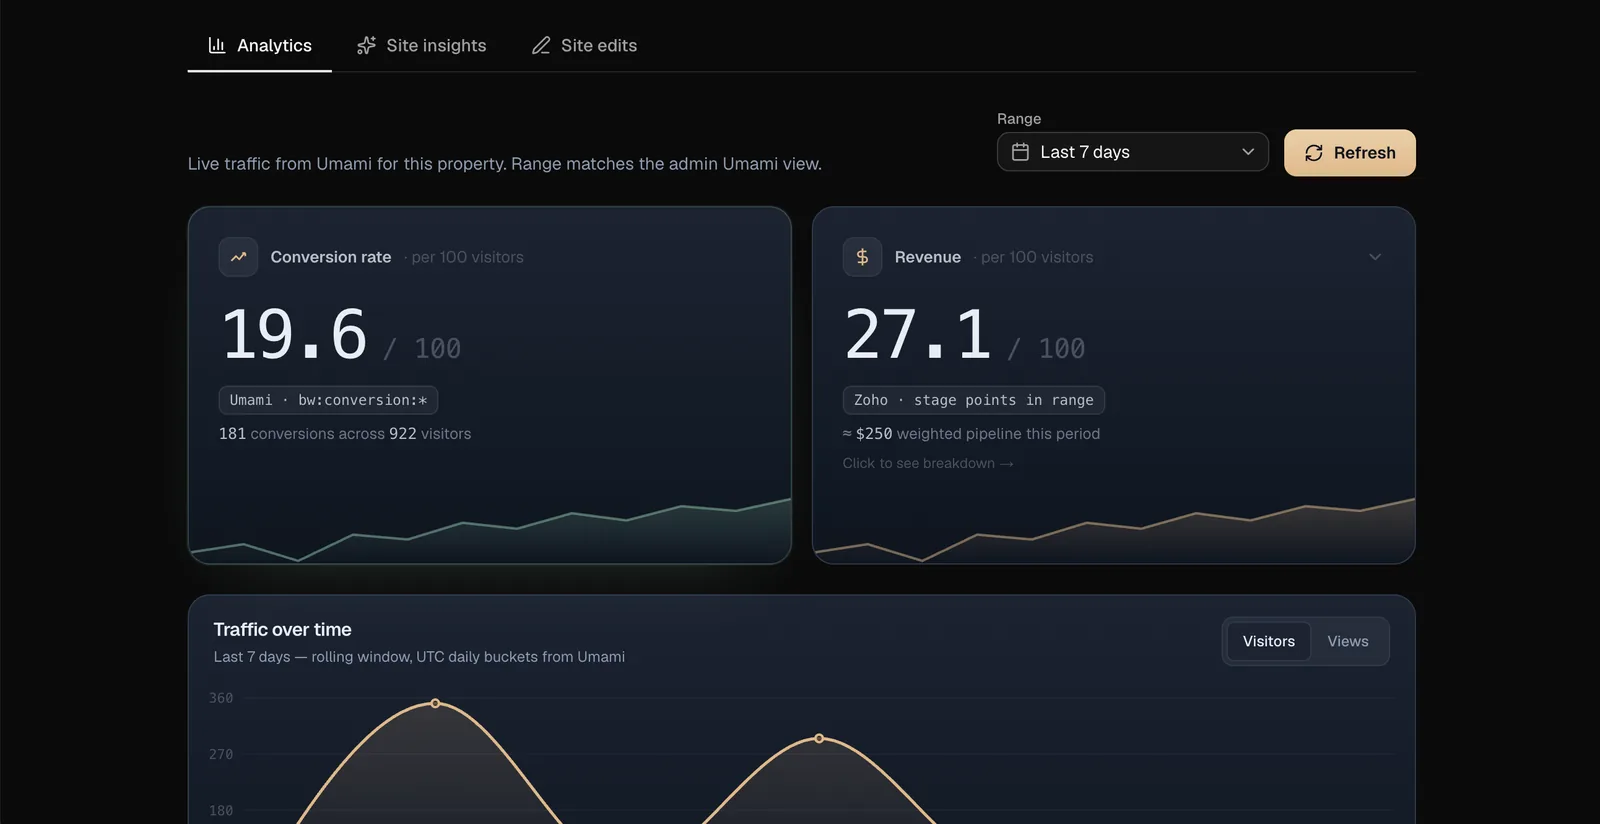Click the Range dropdown chevron arrow
Viewport: 1600px width, 824px height.
pos(1248,152)
